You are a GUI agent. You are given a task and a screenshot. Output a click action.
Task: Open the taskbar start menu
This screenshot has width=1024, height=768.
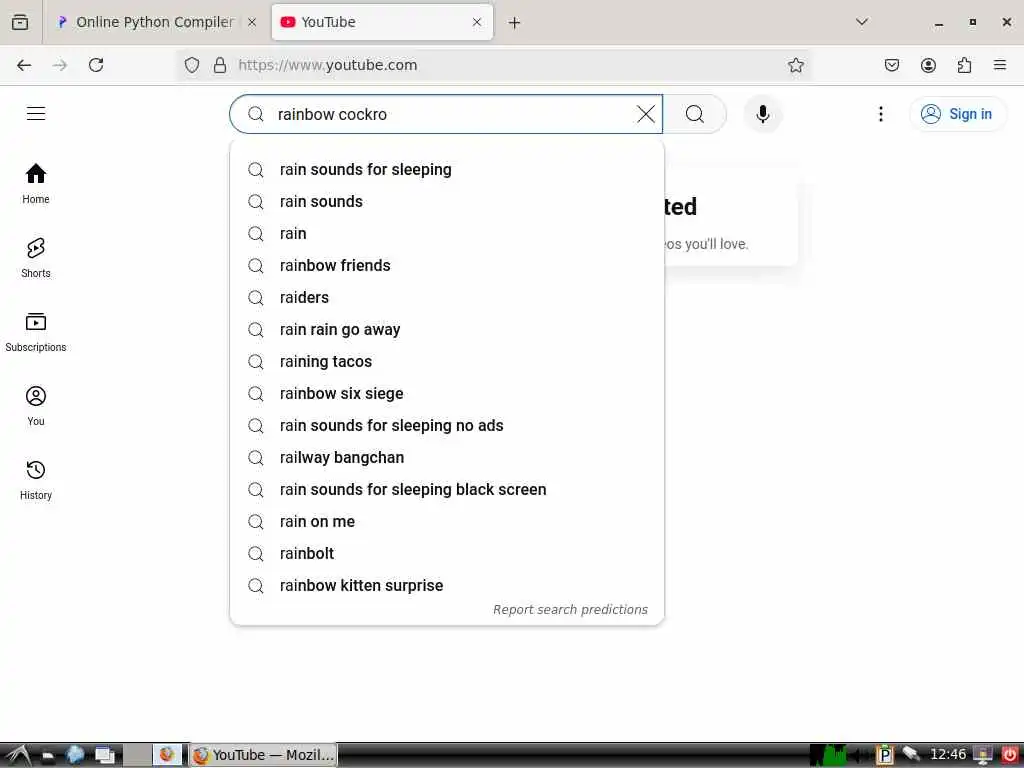(x=18, y=755)
